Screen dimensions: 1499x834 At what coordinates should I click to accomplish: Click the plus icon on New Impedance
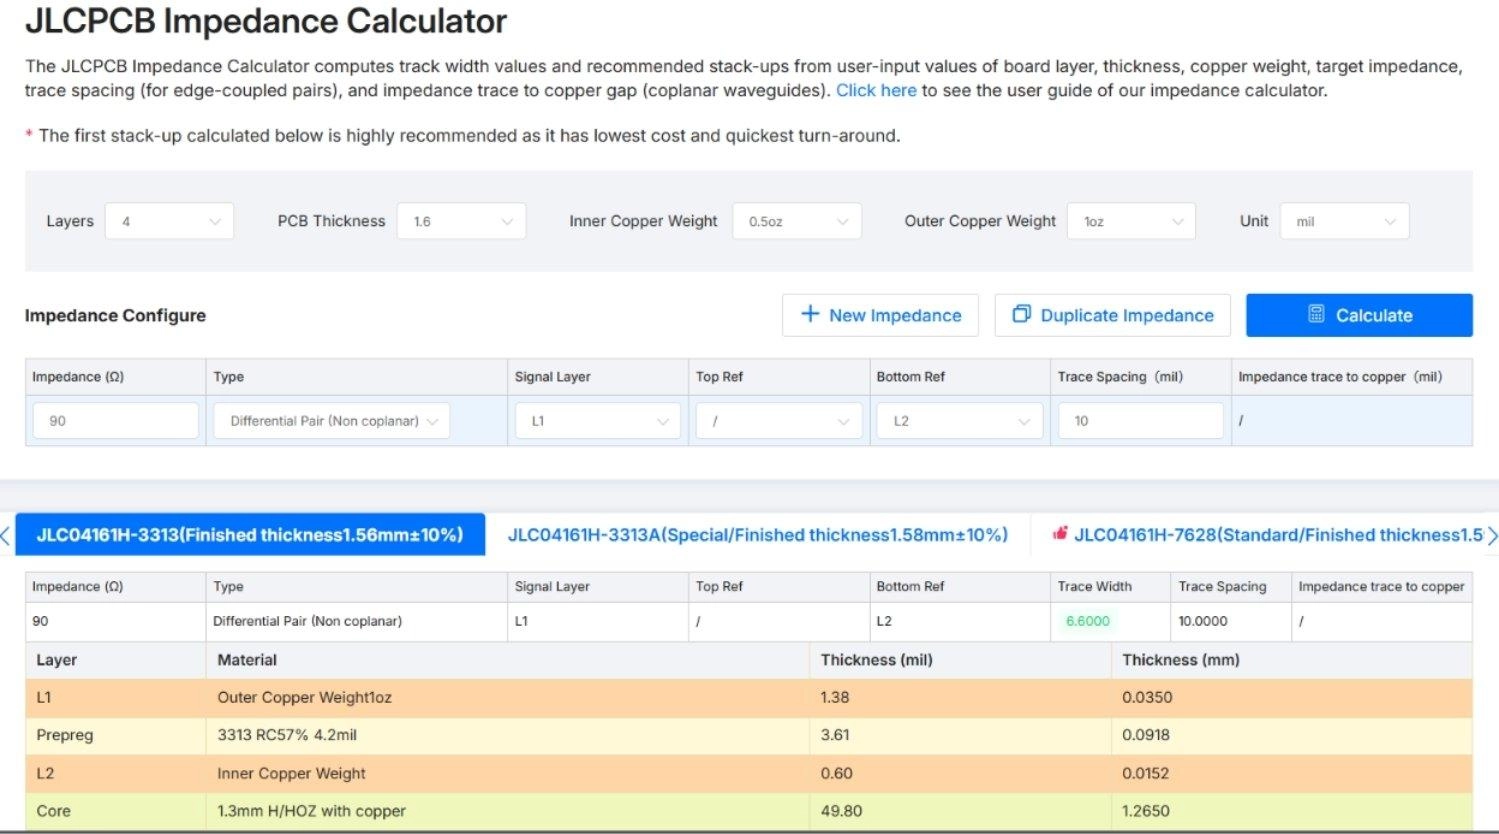pyautogui.click(x=810, y=315)
